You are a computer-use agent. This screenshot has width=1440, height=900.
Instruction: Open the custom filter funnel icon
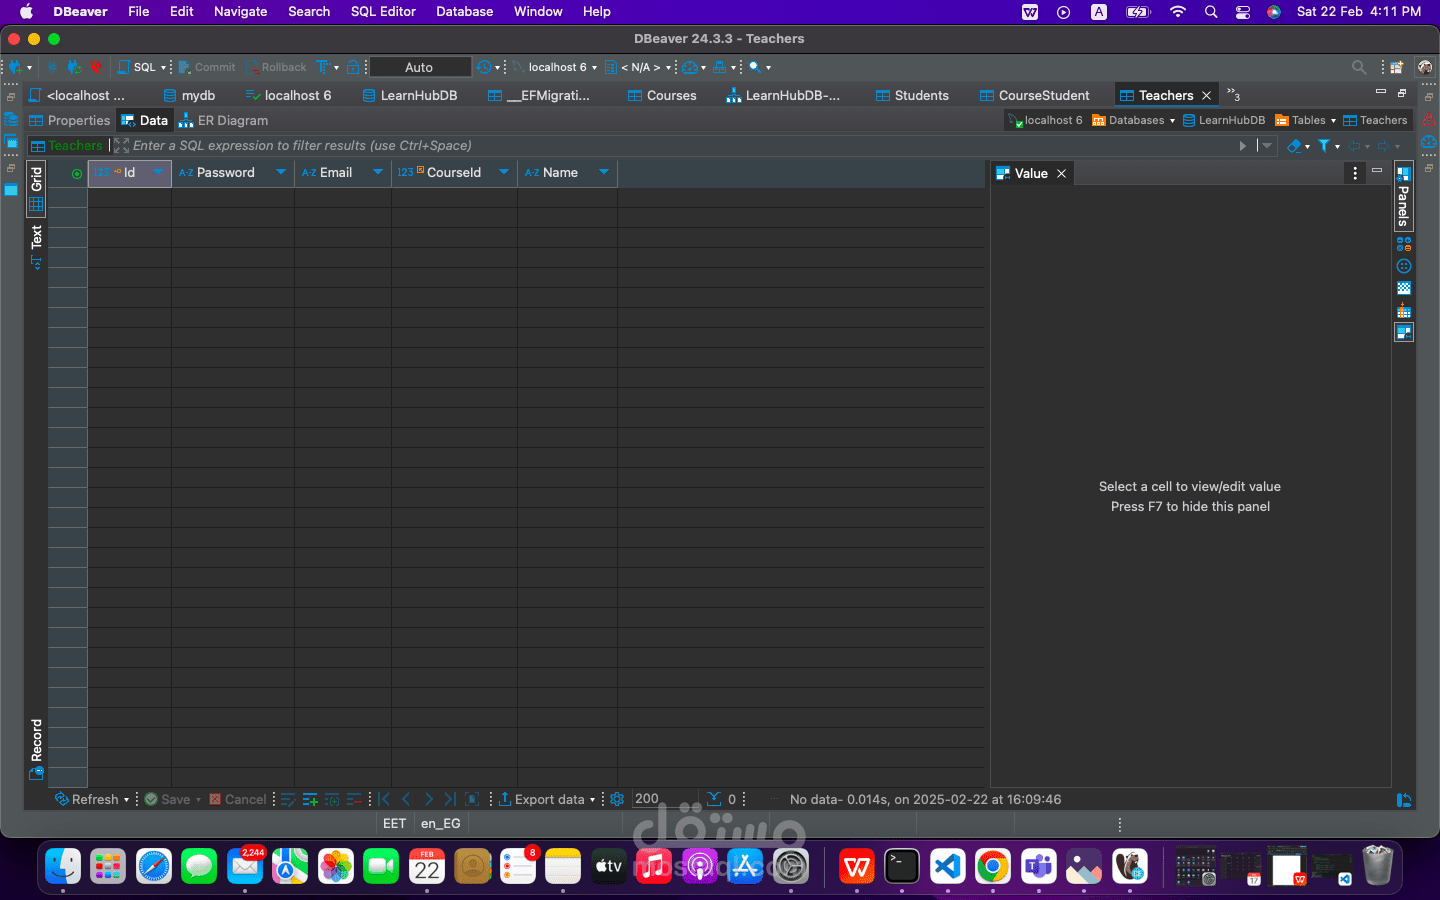click(x=1324, y=146)
